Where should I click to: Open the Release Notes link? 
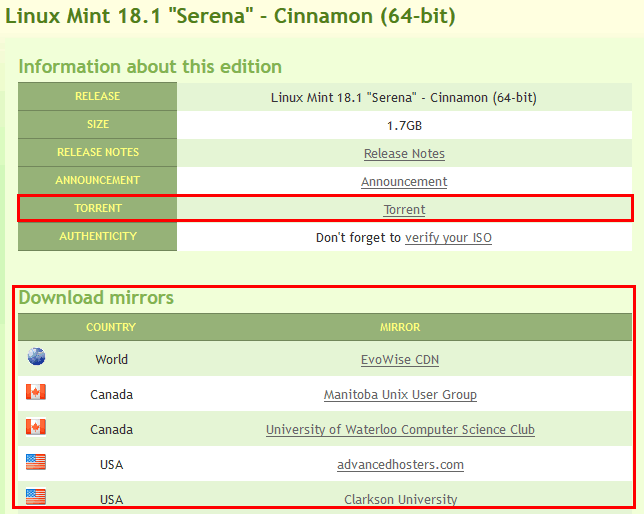404,154
